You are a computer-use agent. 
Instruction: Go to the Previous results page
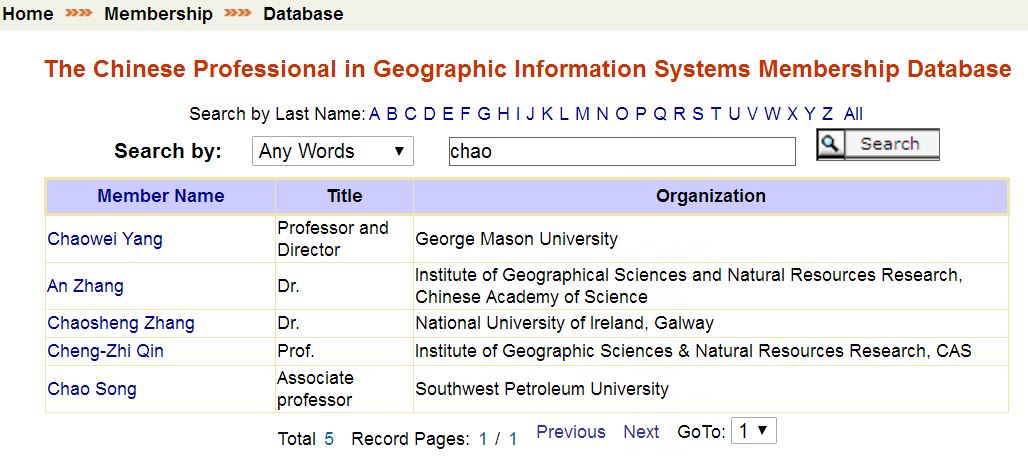click(x=570, y=432)
